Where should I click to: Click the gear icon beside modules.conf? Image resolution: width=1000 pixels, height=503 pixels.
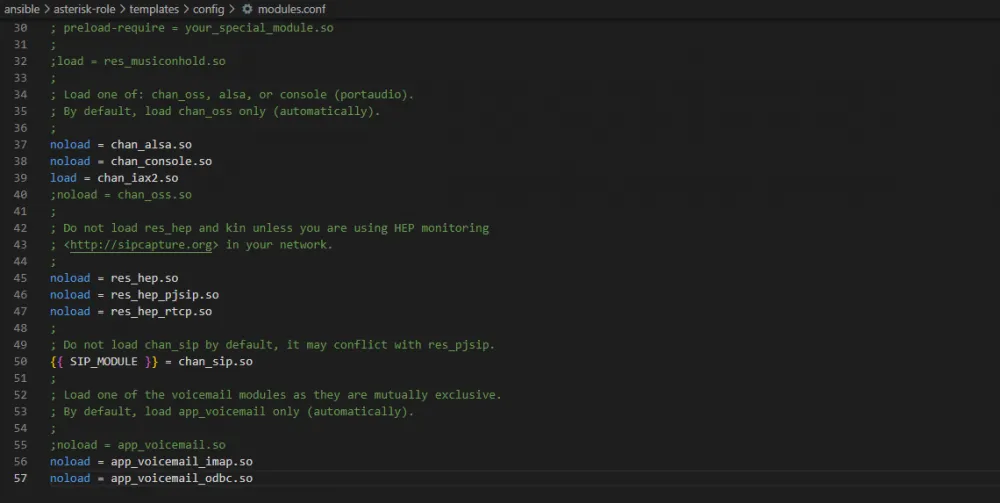pos(247,9)
